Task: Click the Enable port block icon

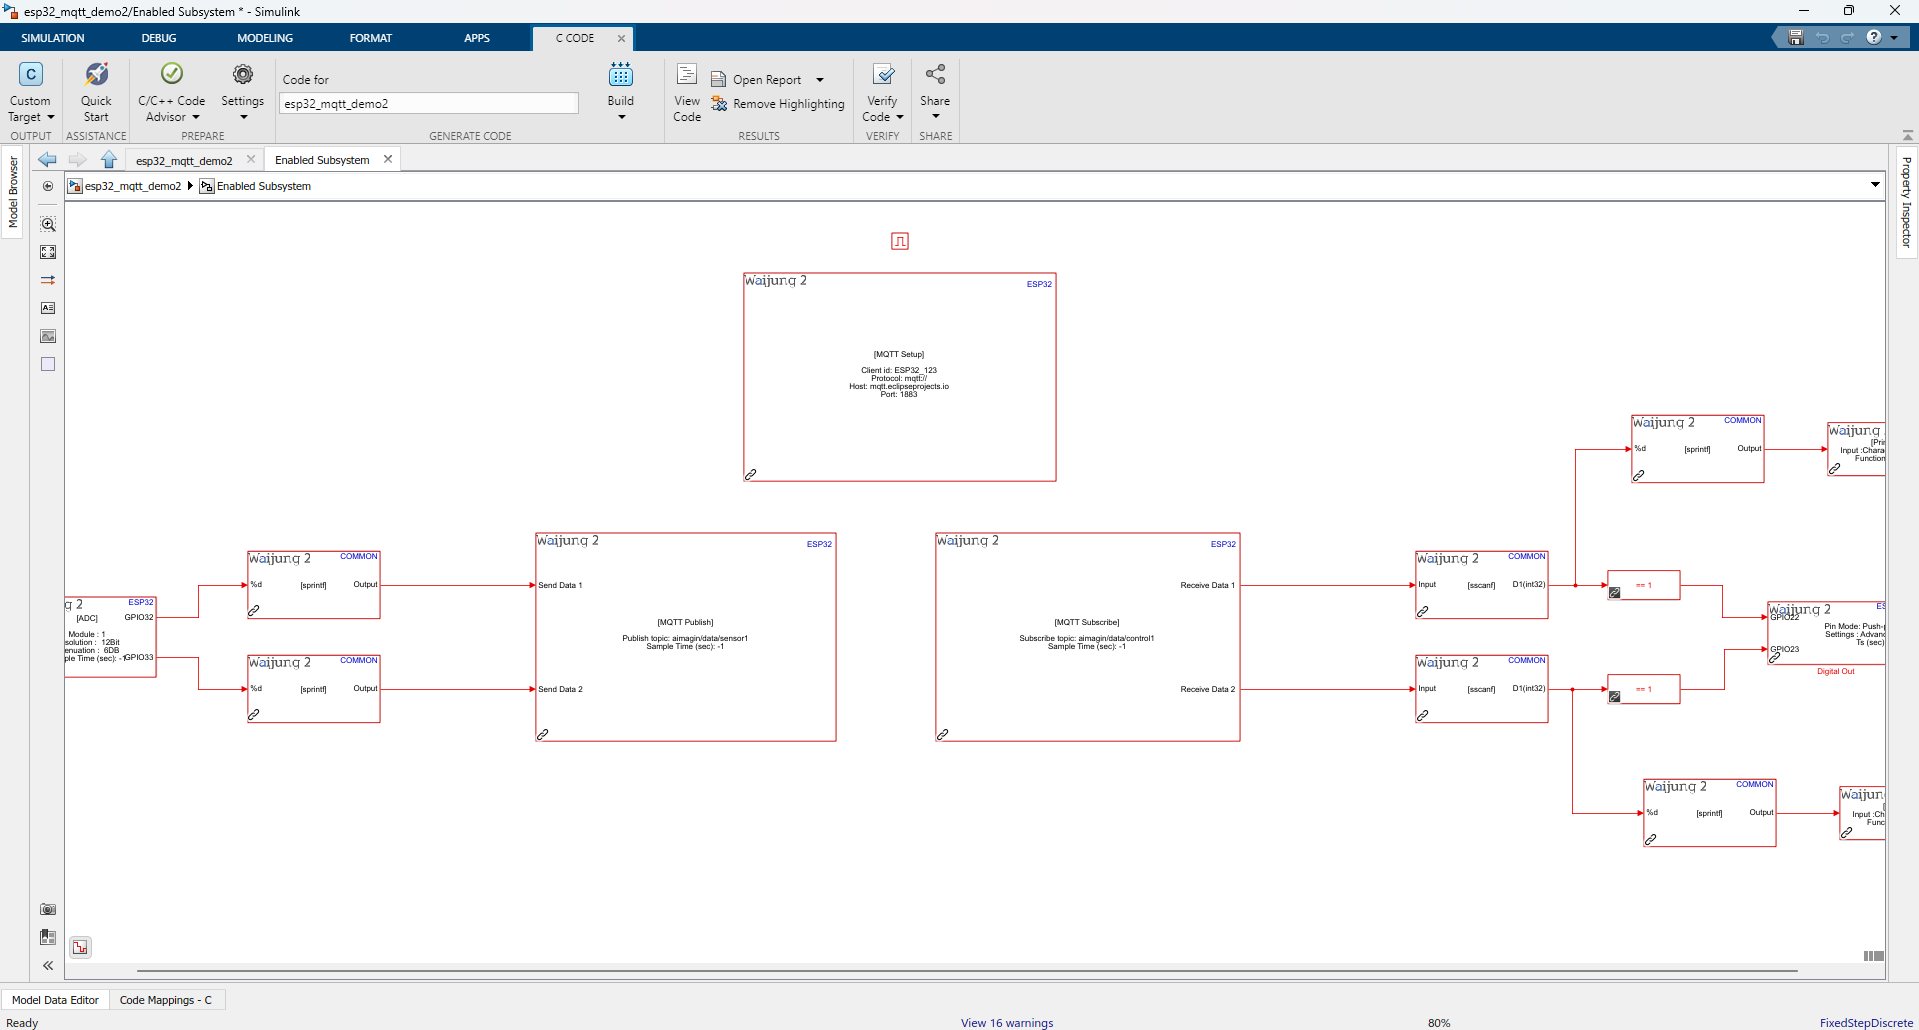Action: pyautogui.click(x=900, y=241)
